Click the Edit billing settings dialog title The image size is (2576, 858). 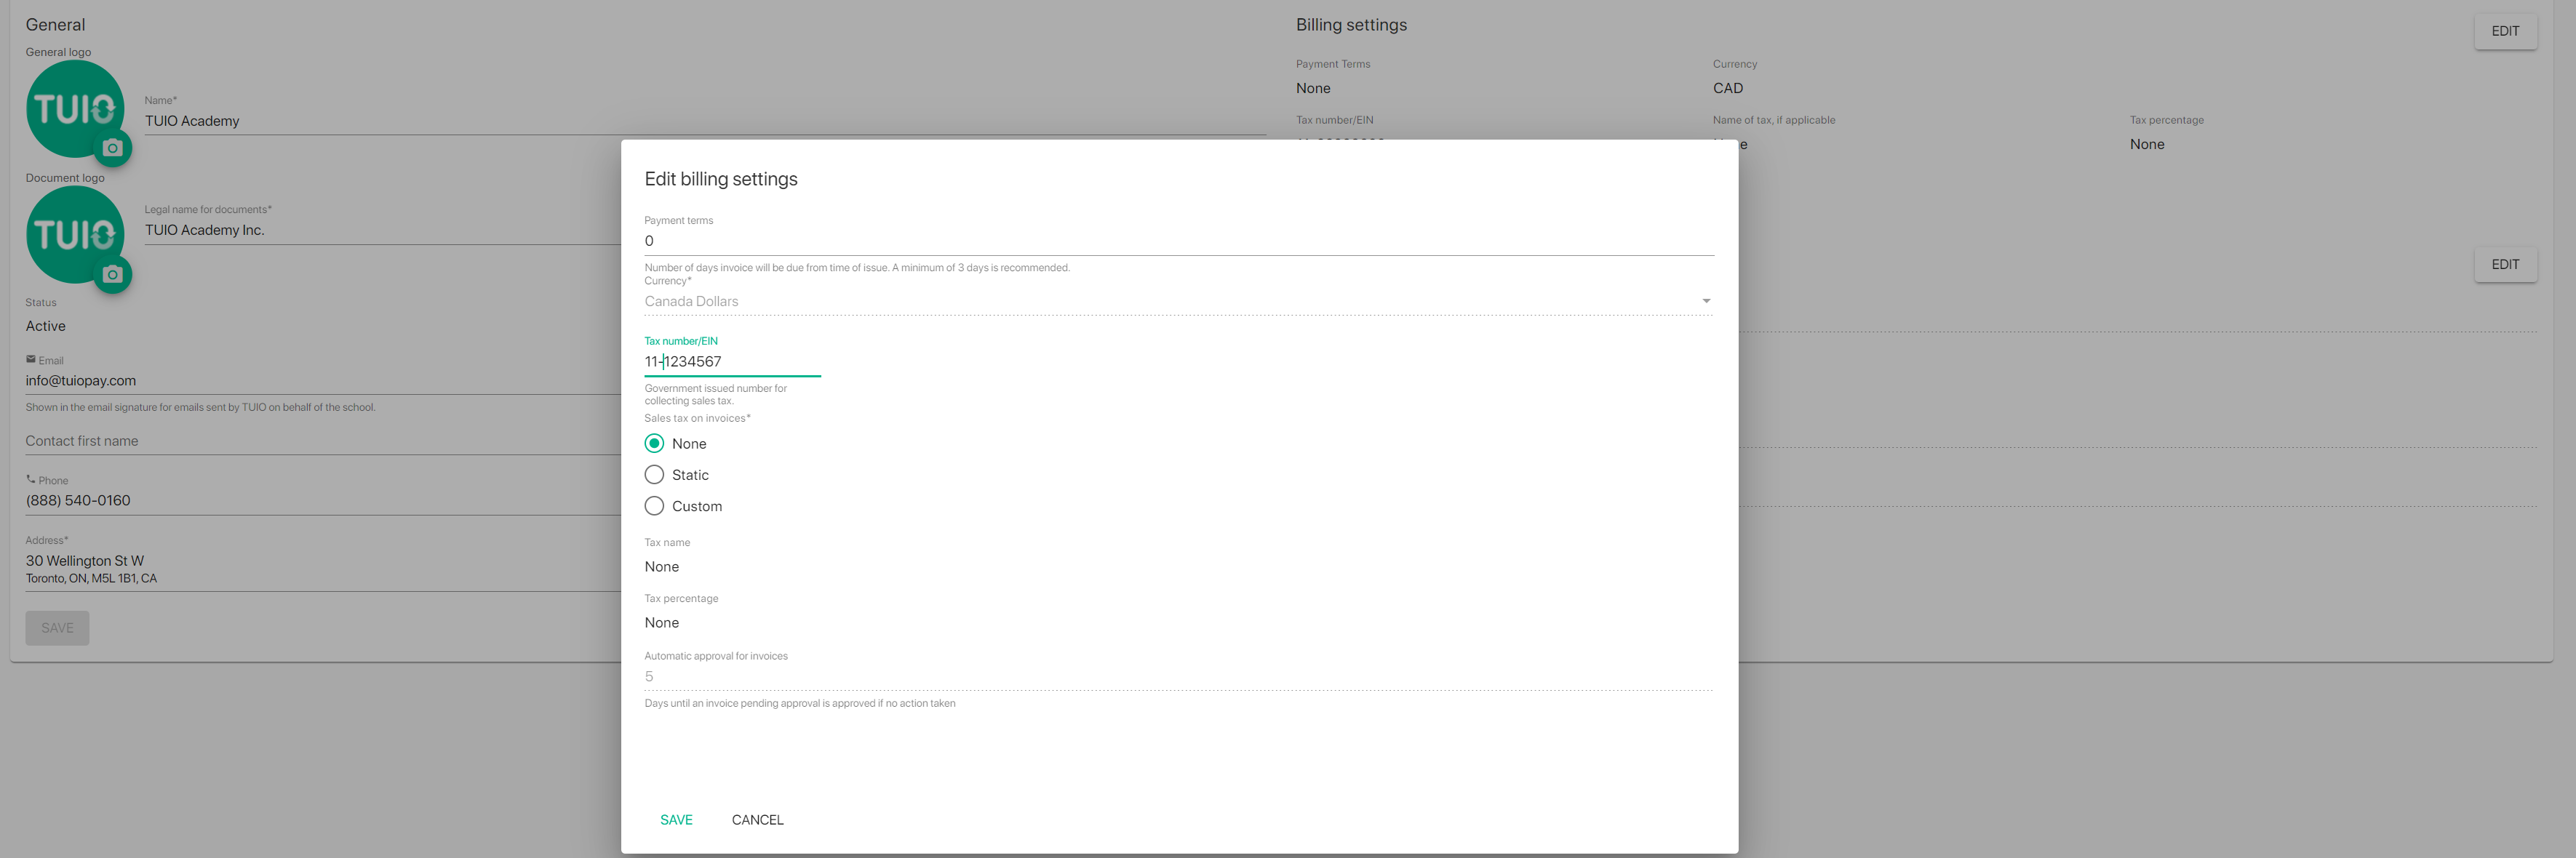[720, 179]
